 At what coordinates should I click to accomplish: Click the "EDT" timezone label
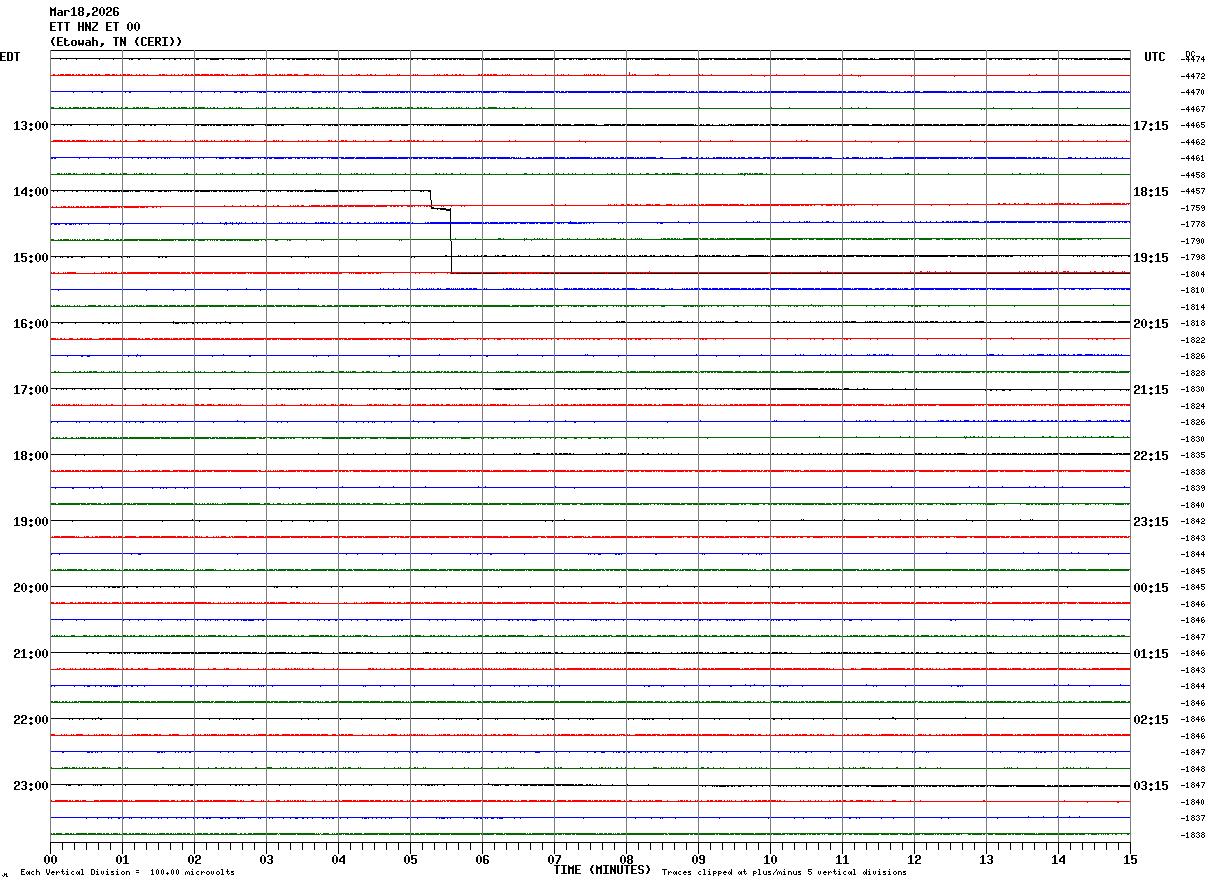9,57
